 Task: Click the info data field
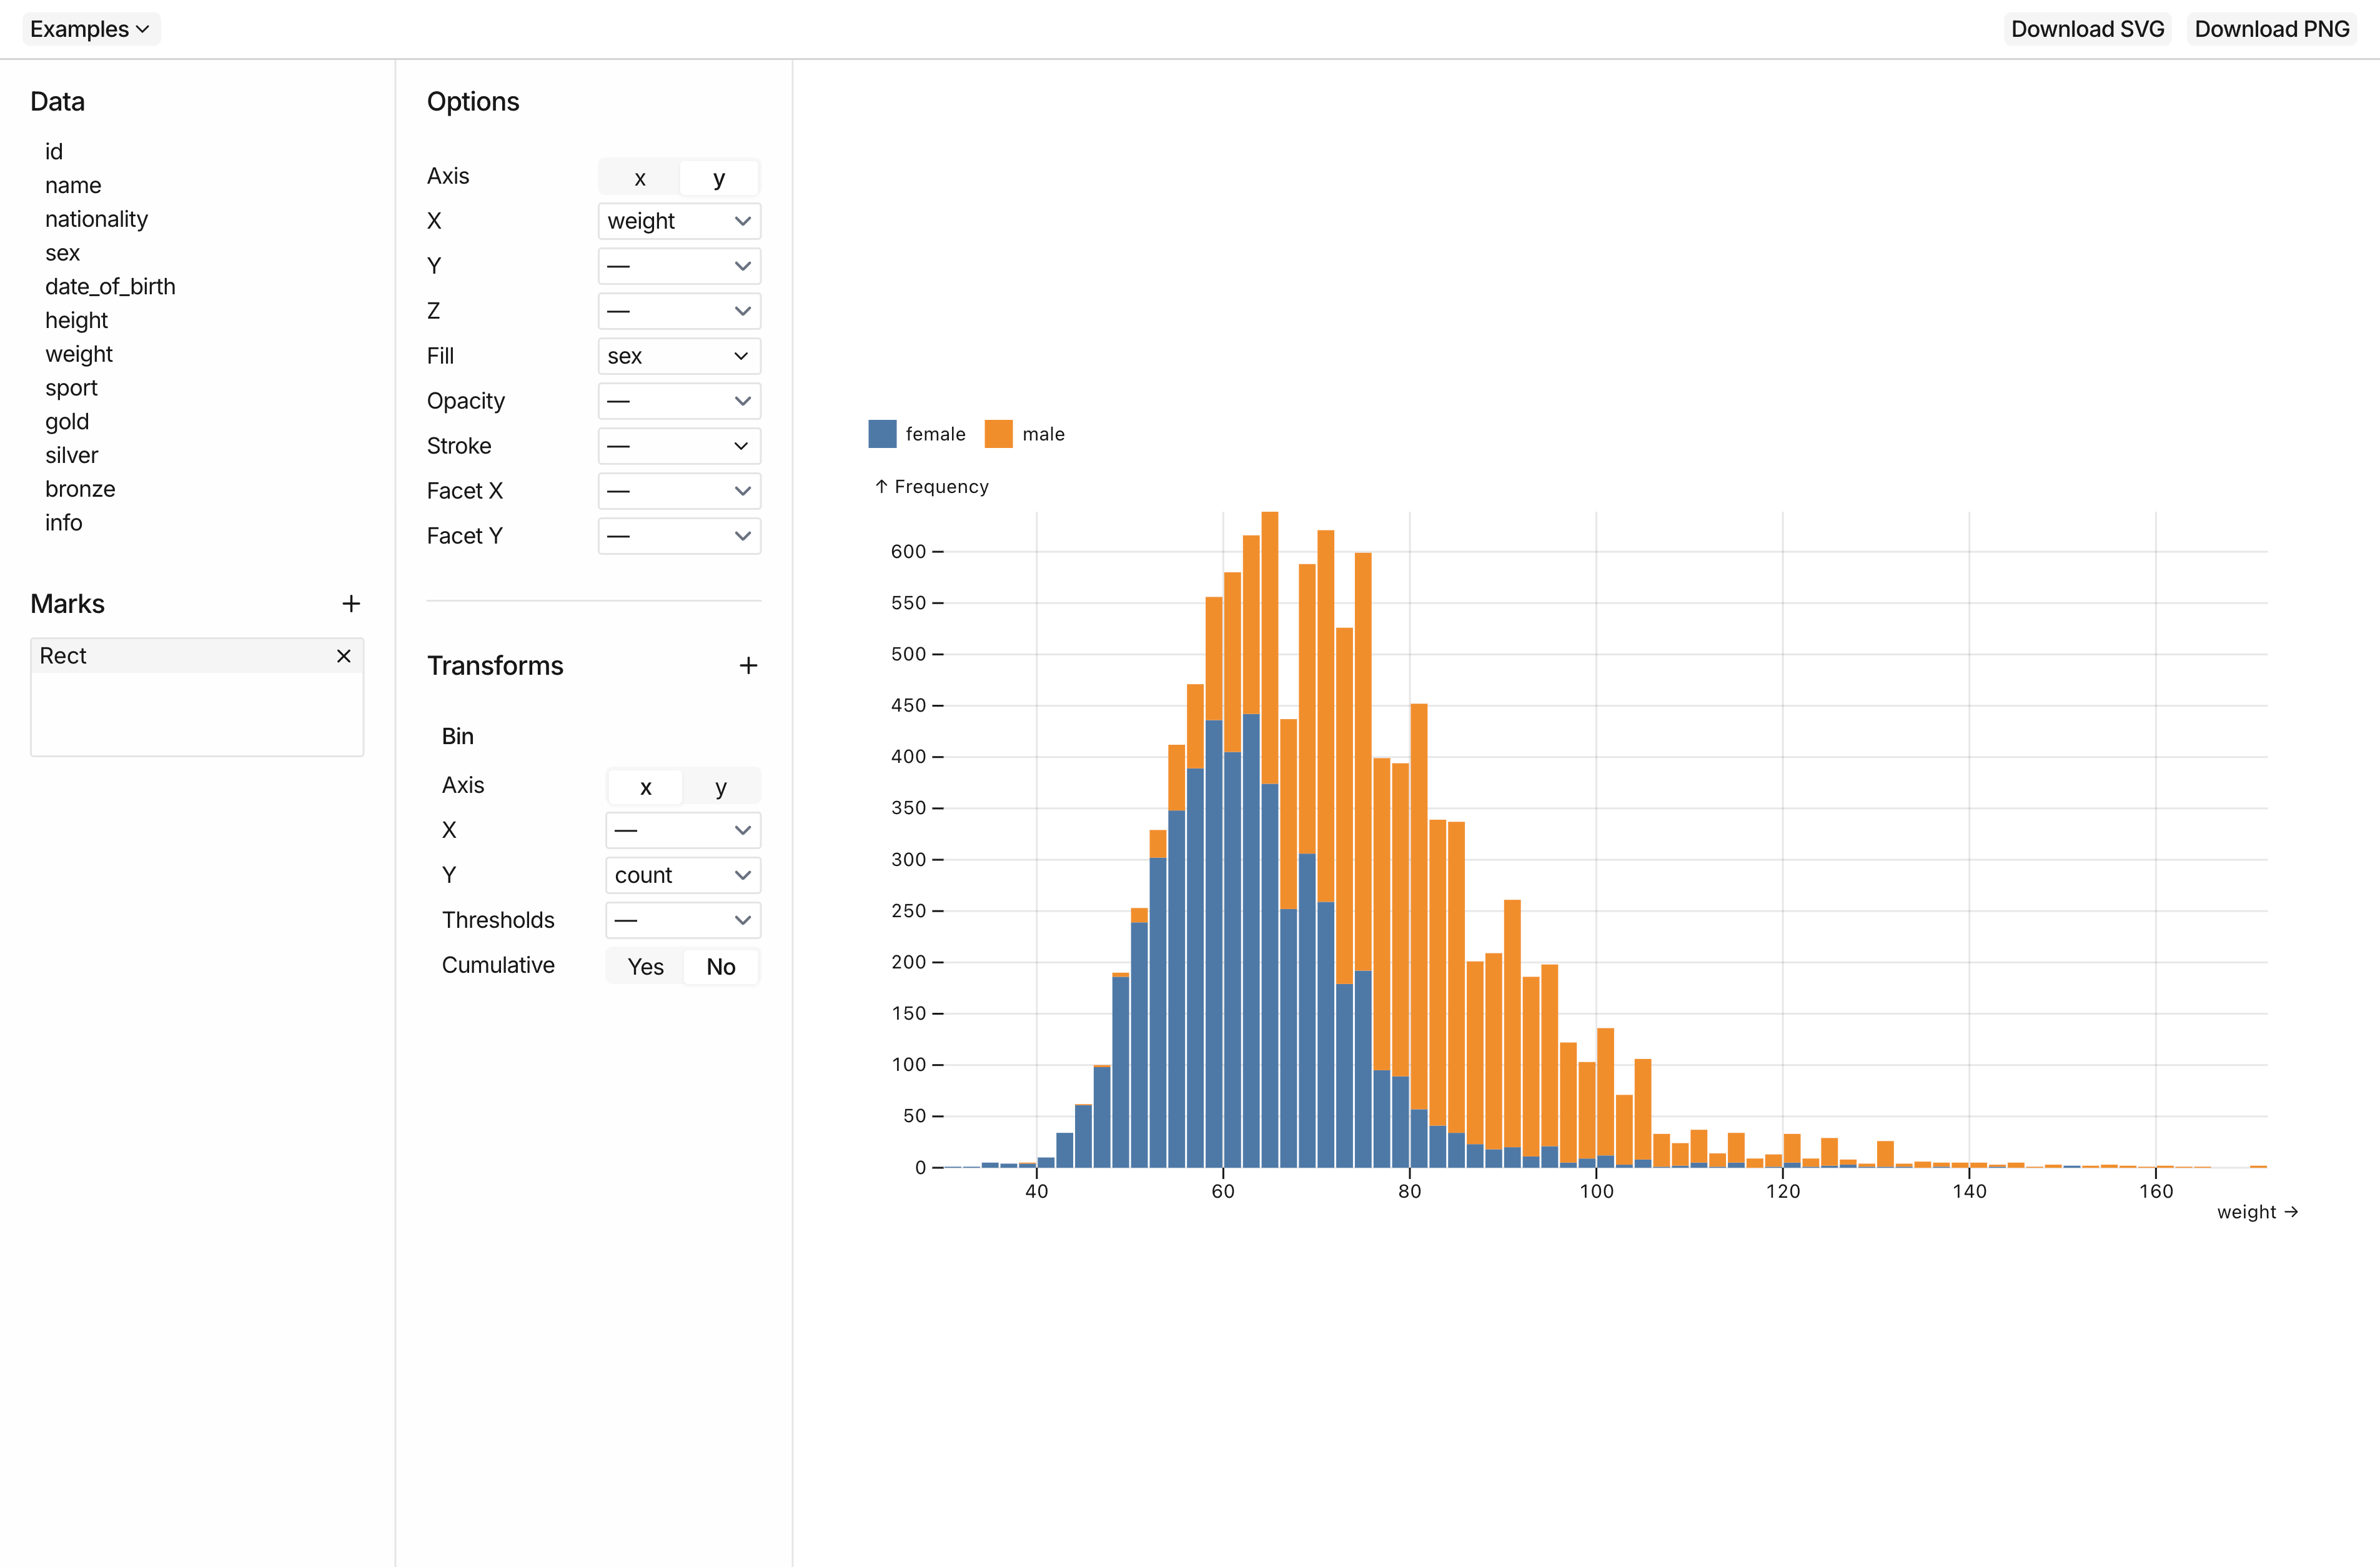[63, 523]
